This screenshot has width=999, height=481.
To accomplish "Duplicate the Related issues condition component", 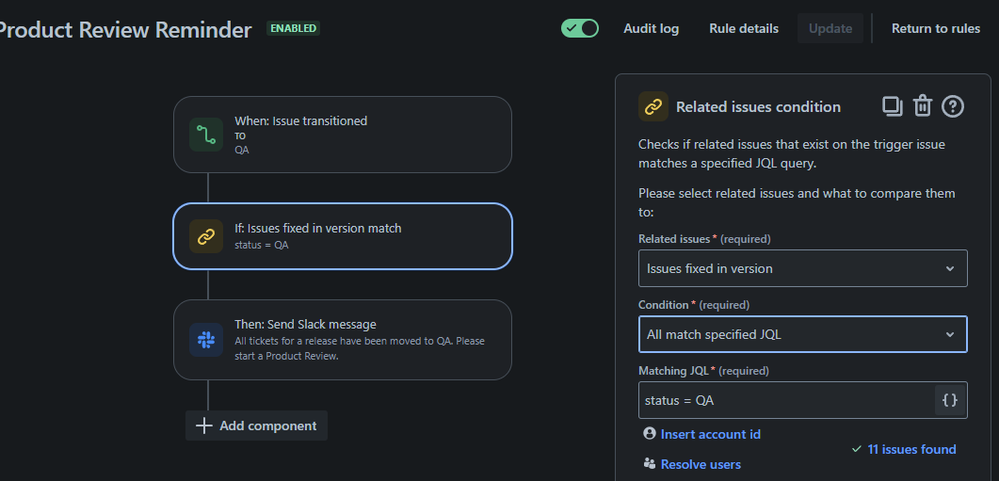I will pos(892,106).
